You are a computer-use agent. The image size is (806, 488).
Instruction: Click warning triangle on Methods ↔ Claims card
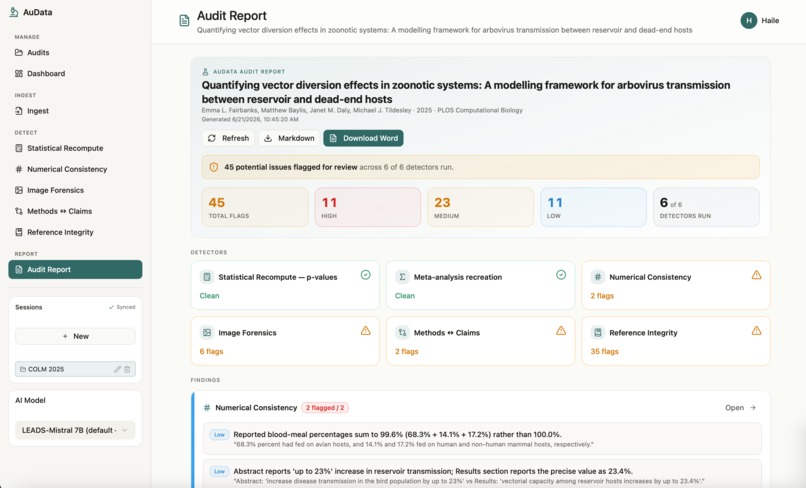click(561, 331)
